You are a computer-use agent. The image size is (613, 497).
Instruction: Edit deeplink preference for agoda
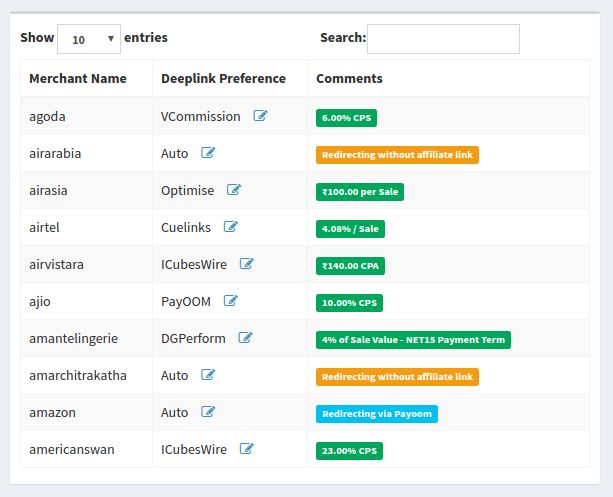tap(260, 116)
